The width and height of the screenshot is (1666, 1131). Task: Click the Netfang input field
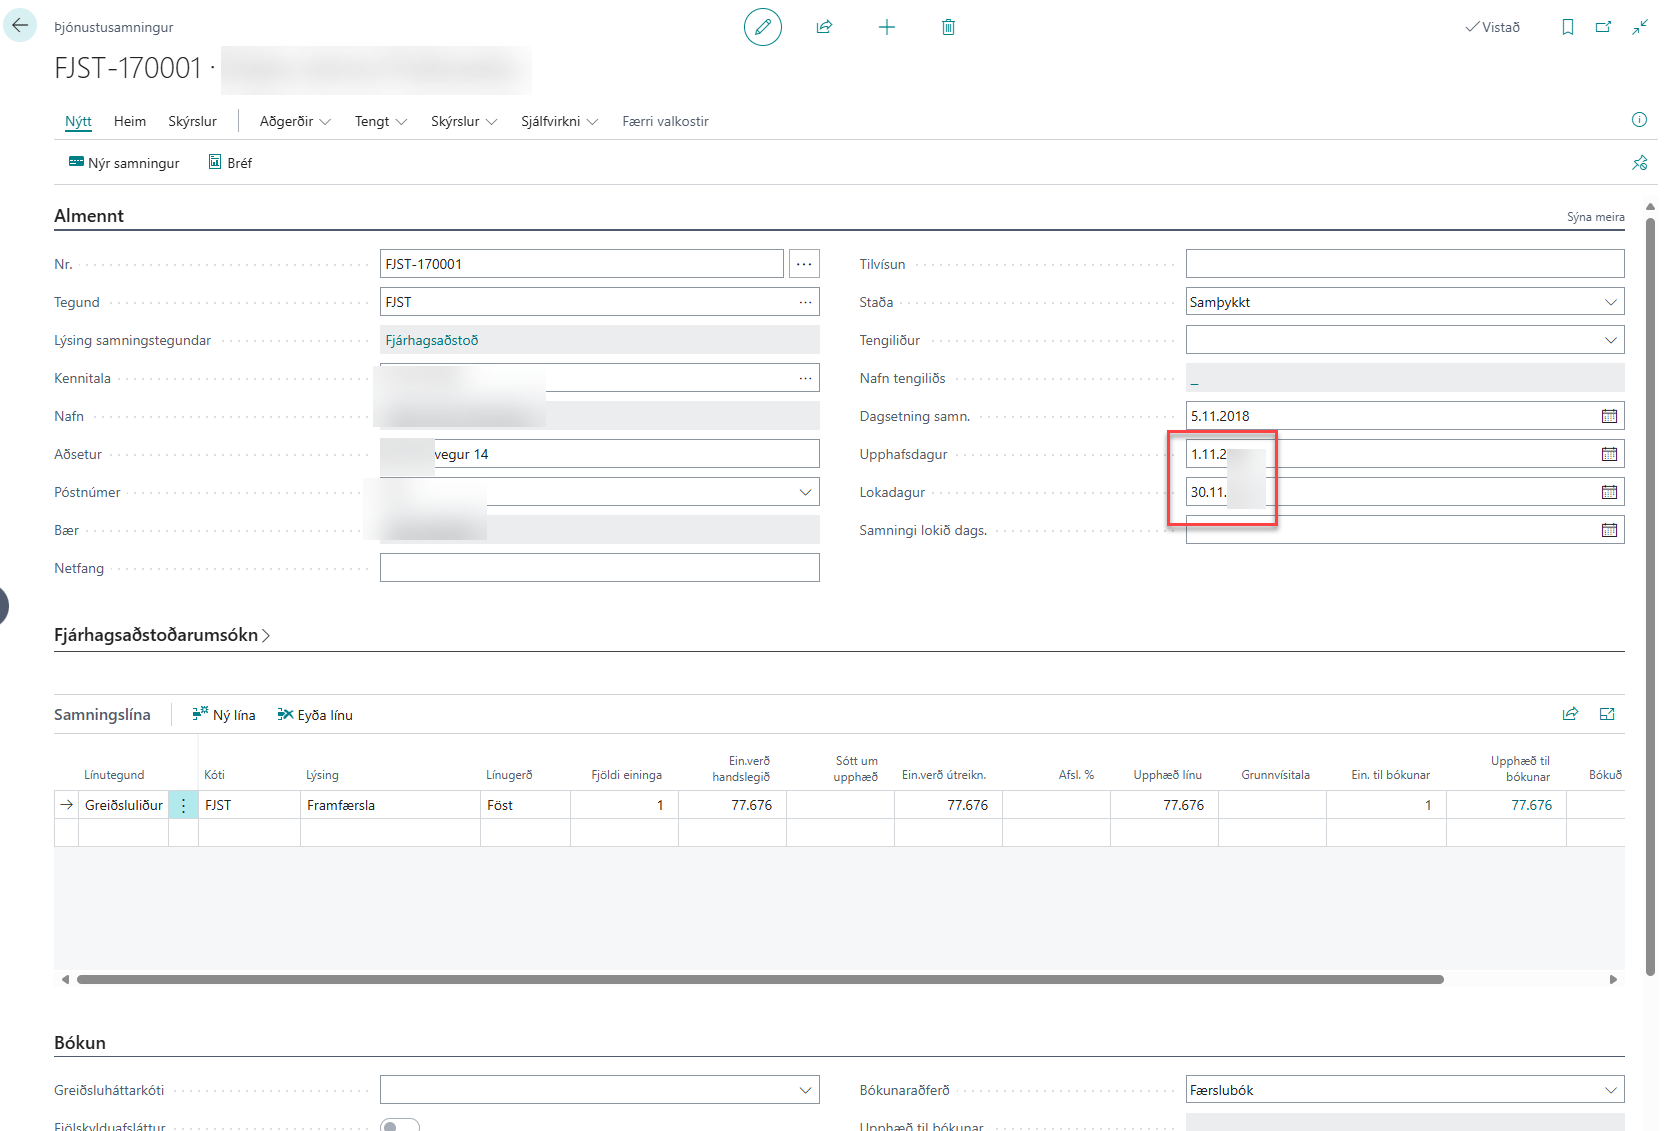click(x=599, y=568)
